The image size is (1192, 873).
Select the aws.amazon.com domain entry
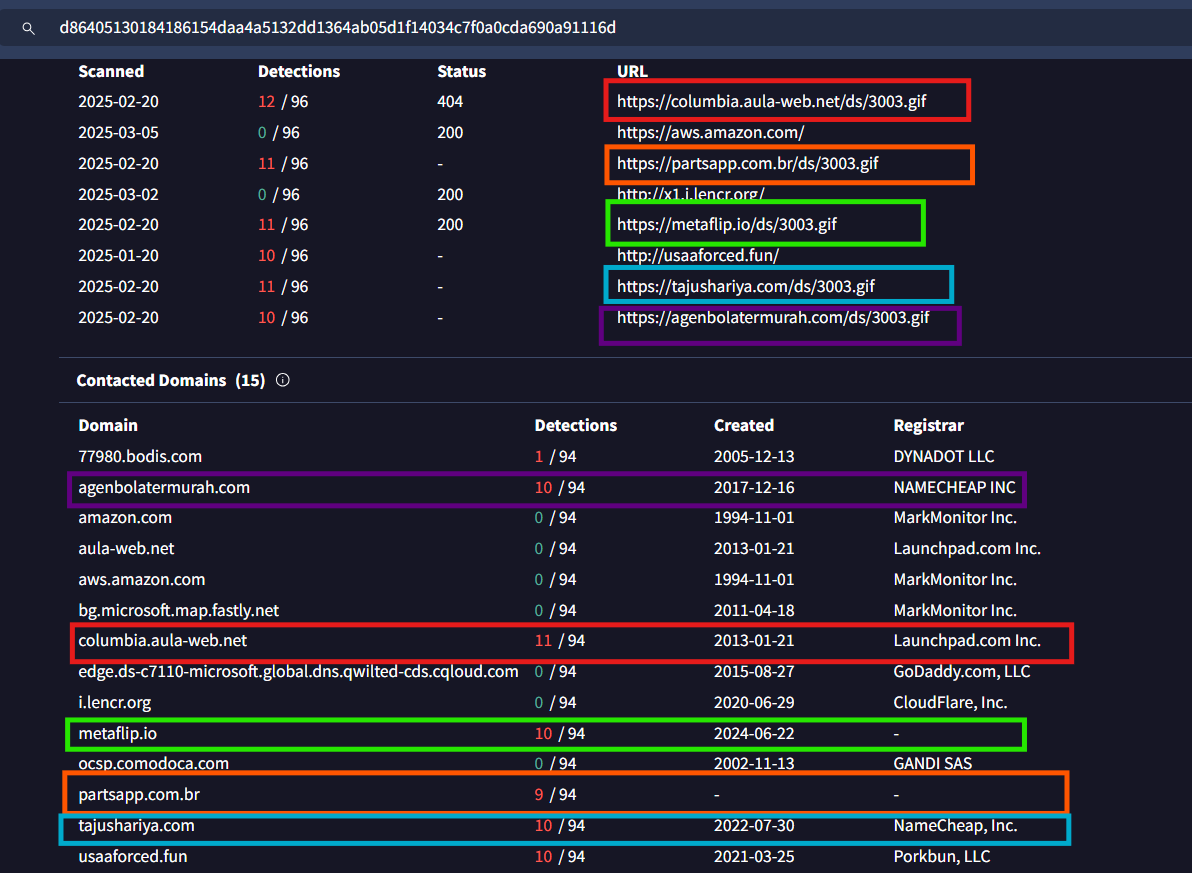[x=141, y=579]
